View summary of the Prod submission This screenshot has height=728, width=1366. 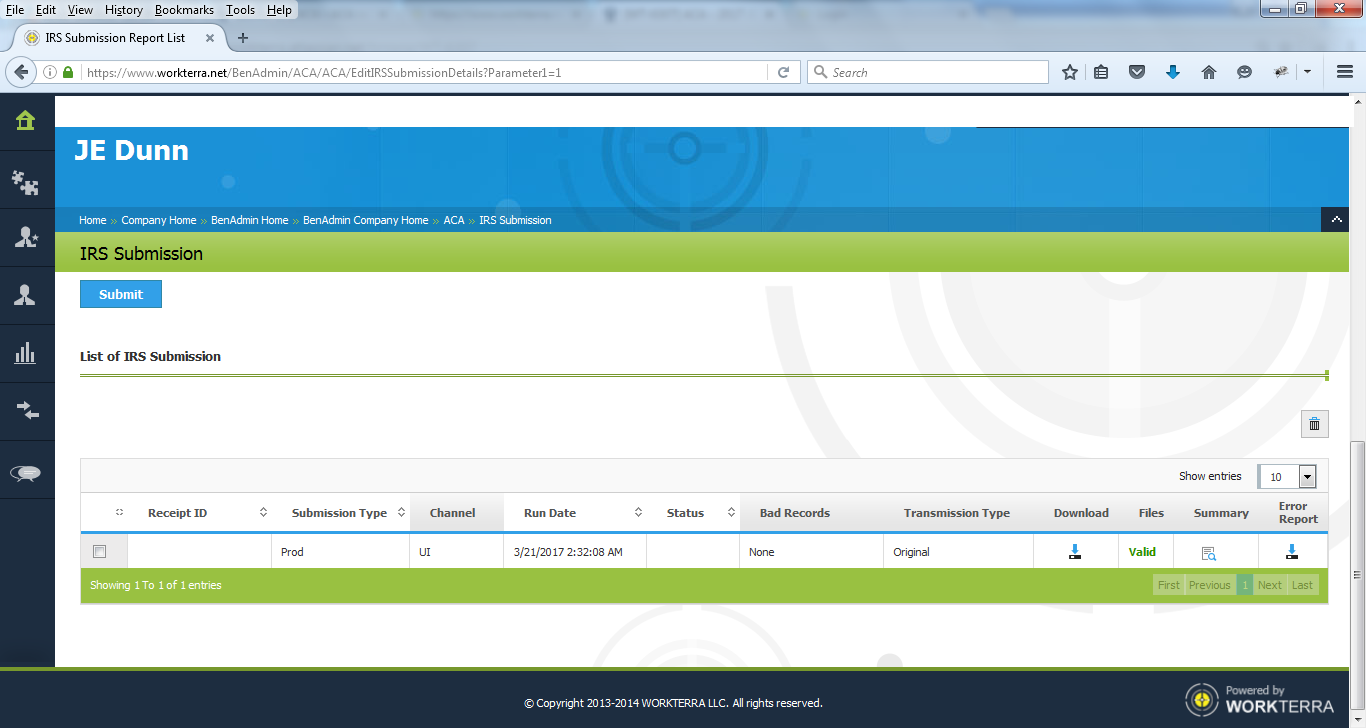click(1208, 553)
